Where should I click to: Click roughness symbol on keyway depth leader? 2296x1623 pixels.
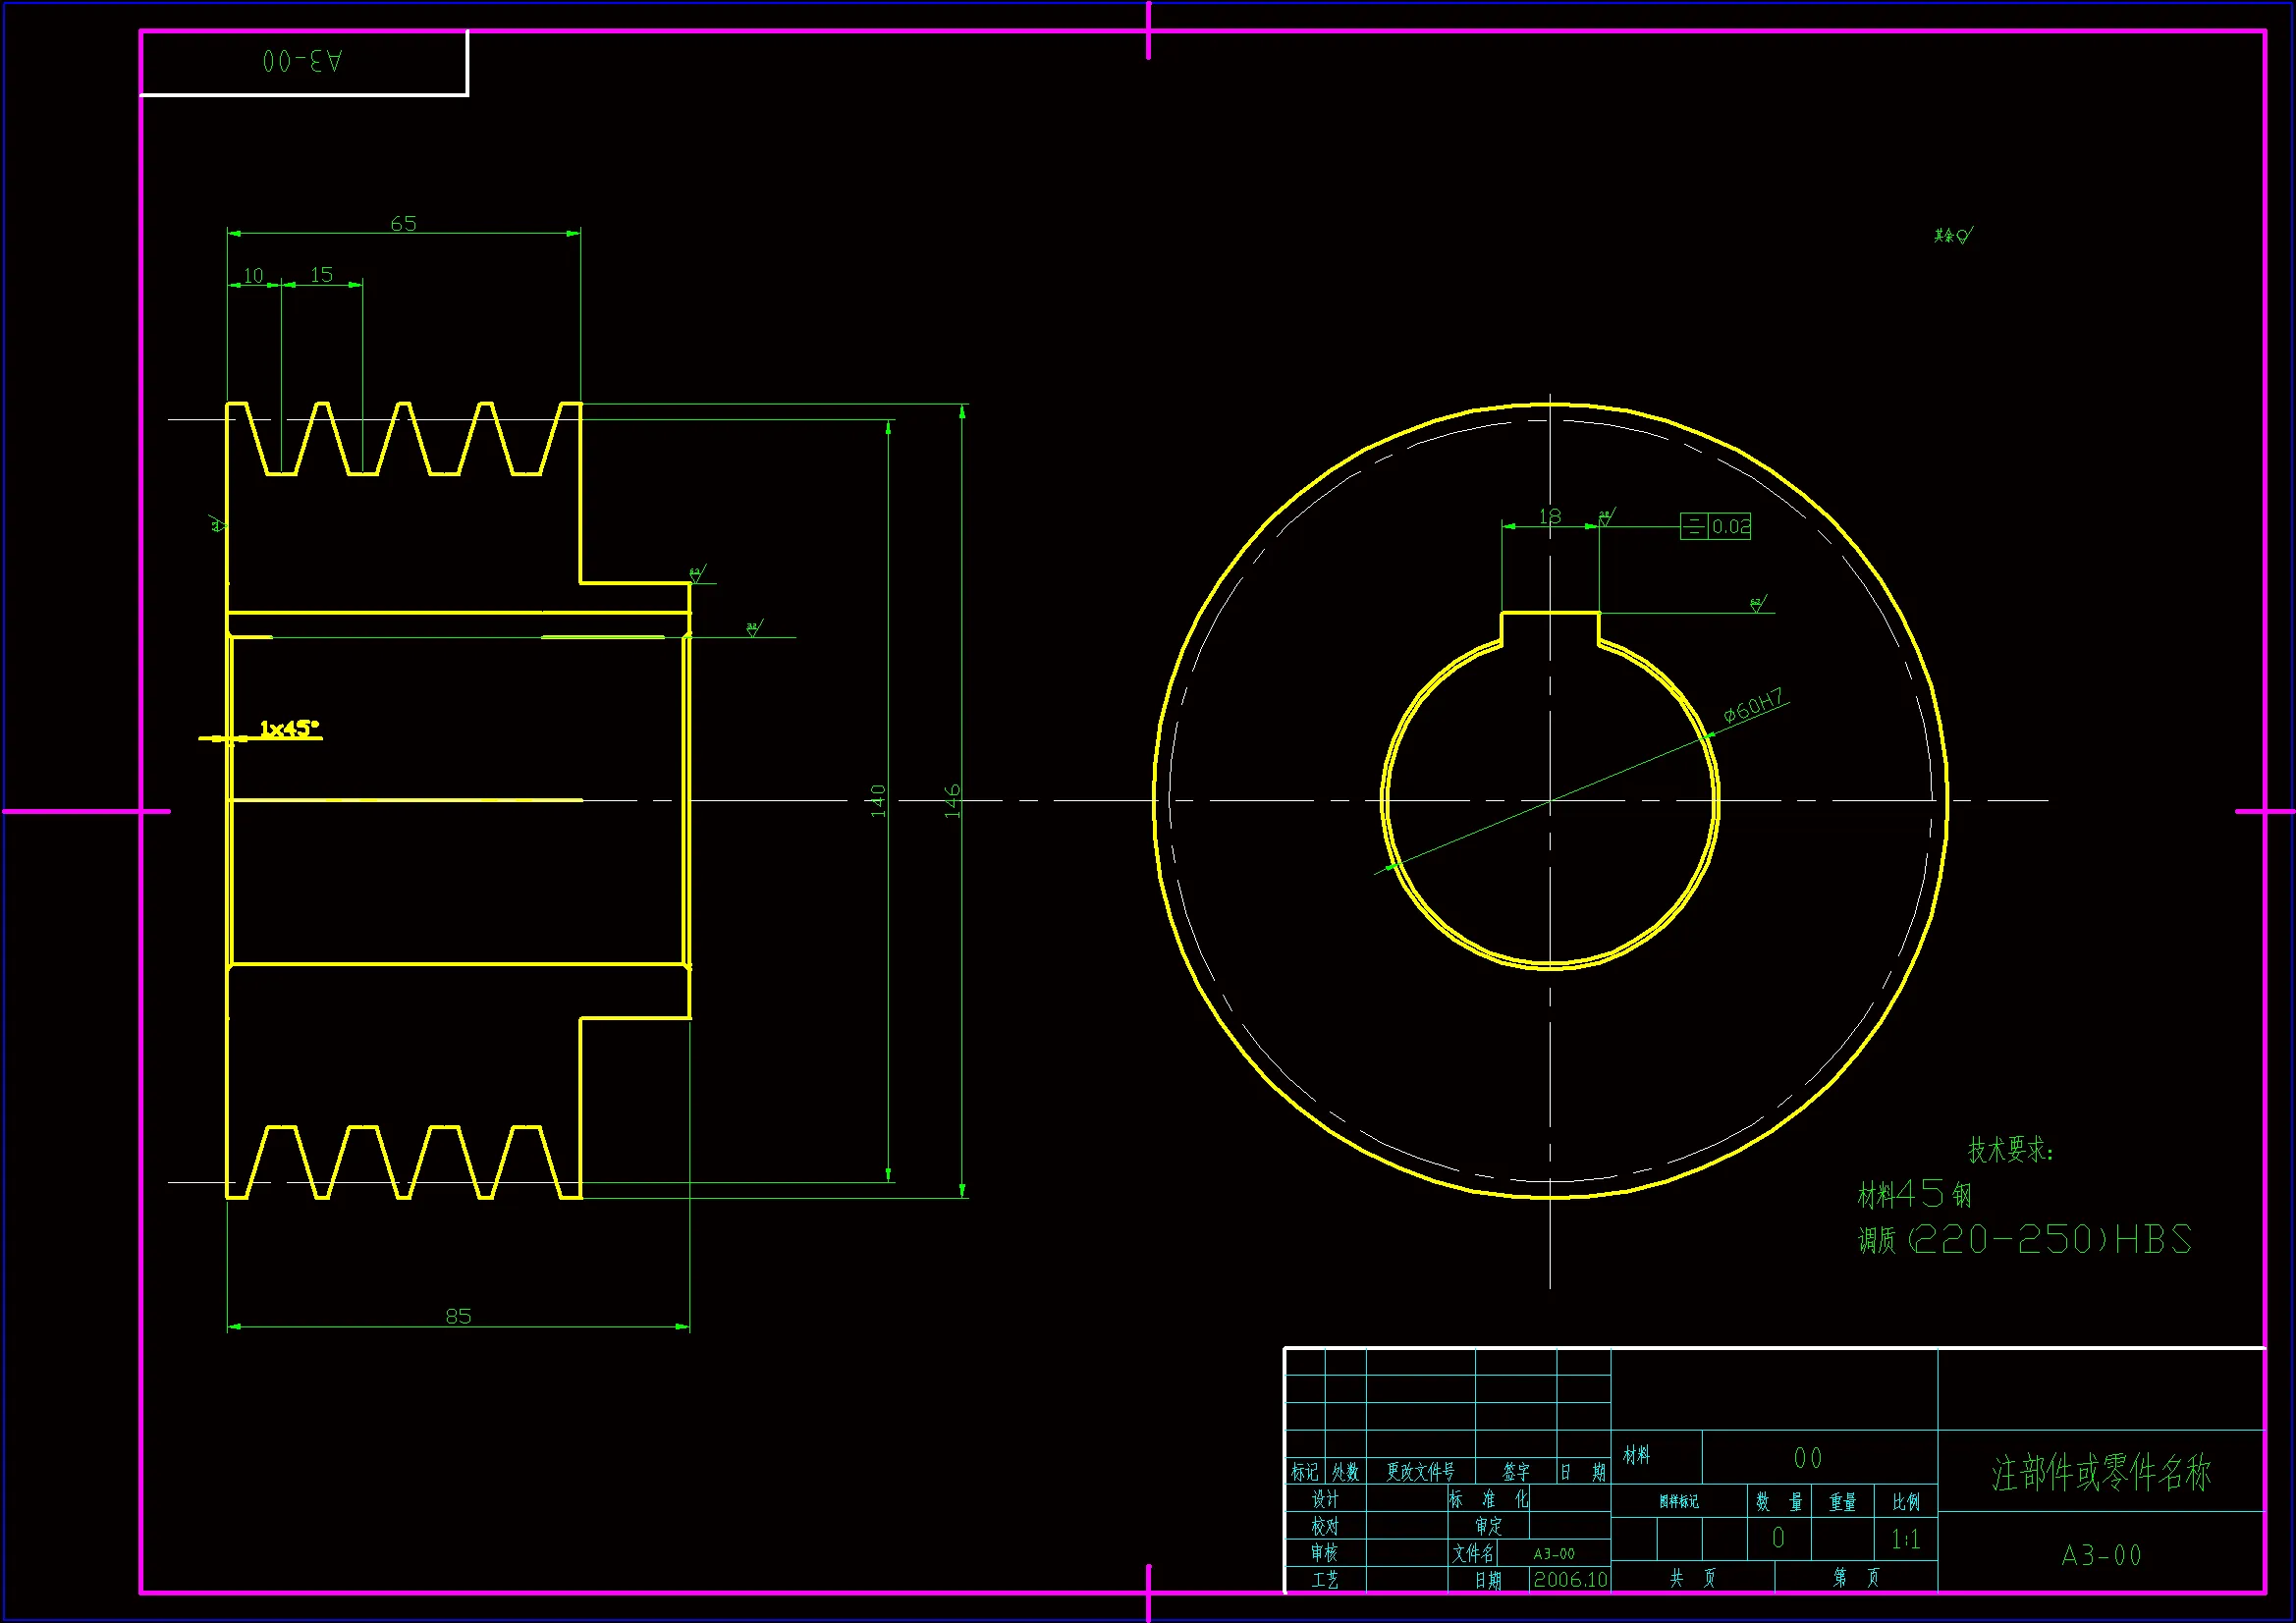[x=1758, y=604]
